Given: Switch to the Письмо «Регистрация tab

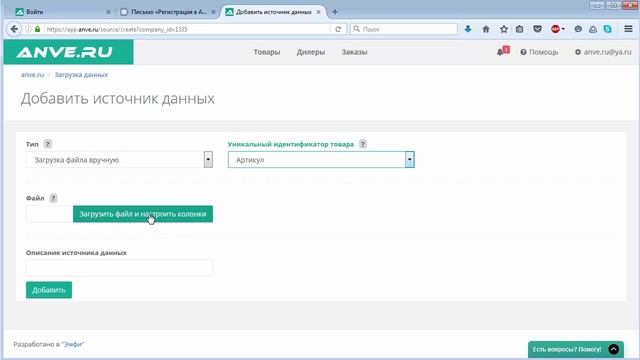Looking at the screenshot, I should [x=168, y=12].
